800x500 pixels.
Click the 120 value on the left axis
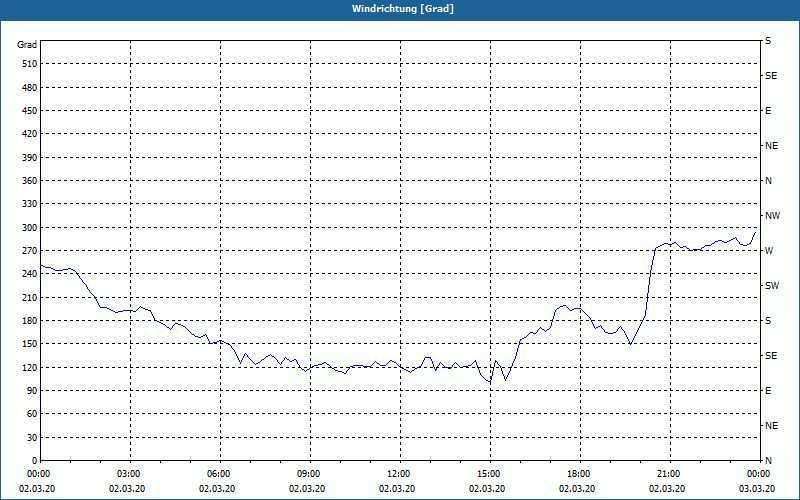click(30, 367)
